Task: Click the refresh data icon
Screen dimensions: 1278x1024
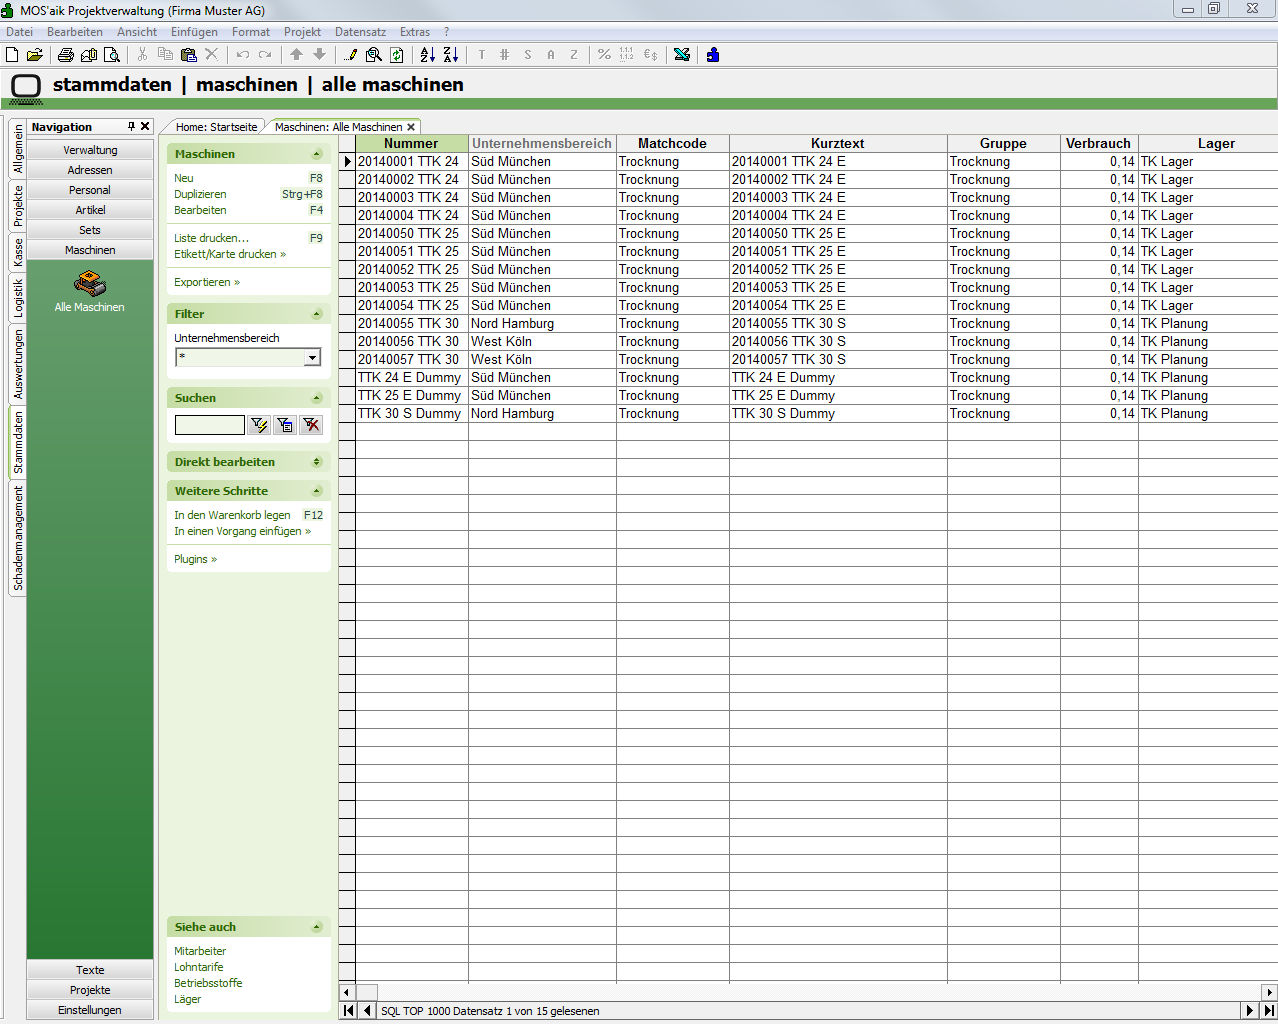Action: point(397,55)
